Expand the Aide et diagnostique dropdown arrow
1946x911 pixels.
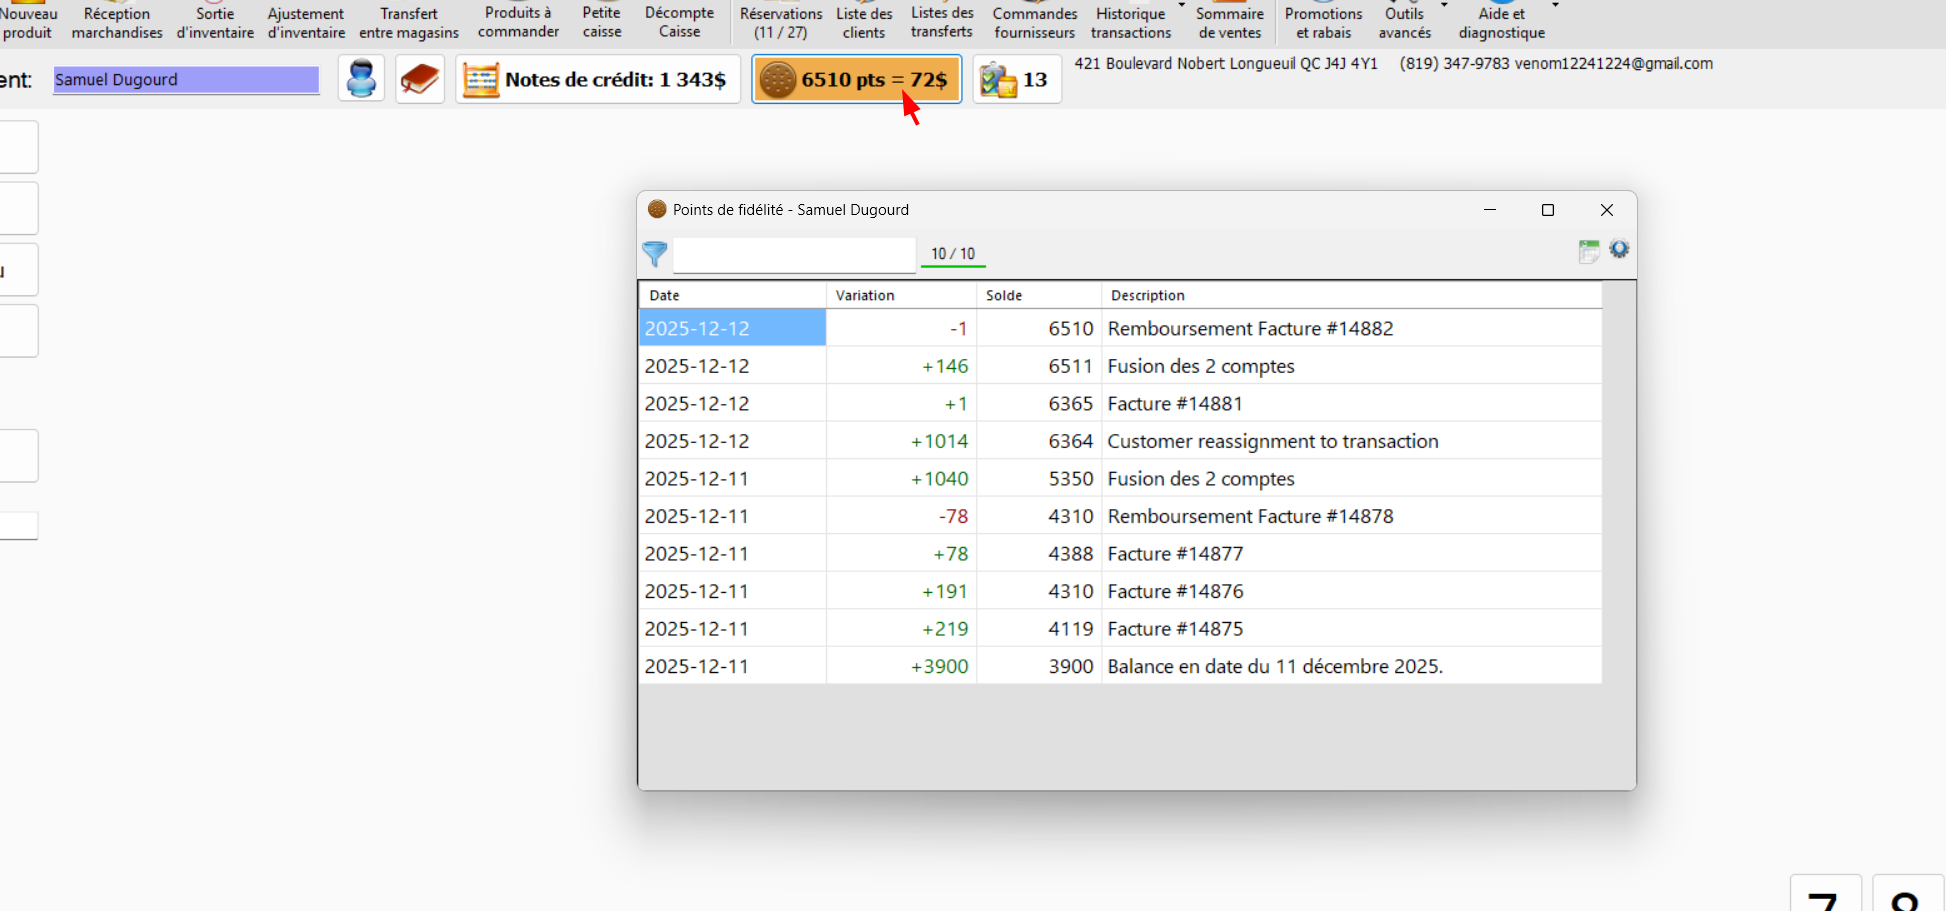click(x=1555, y=6)
